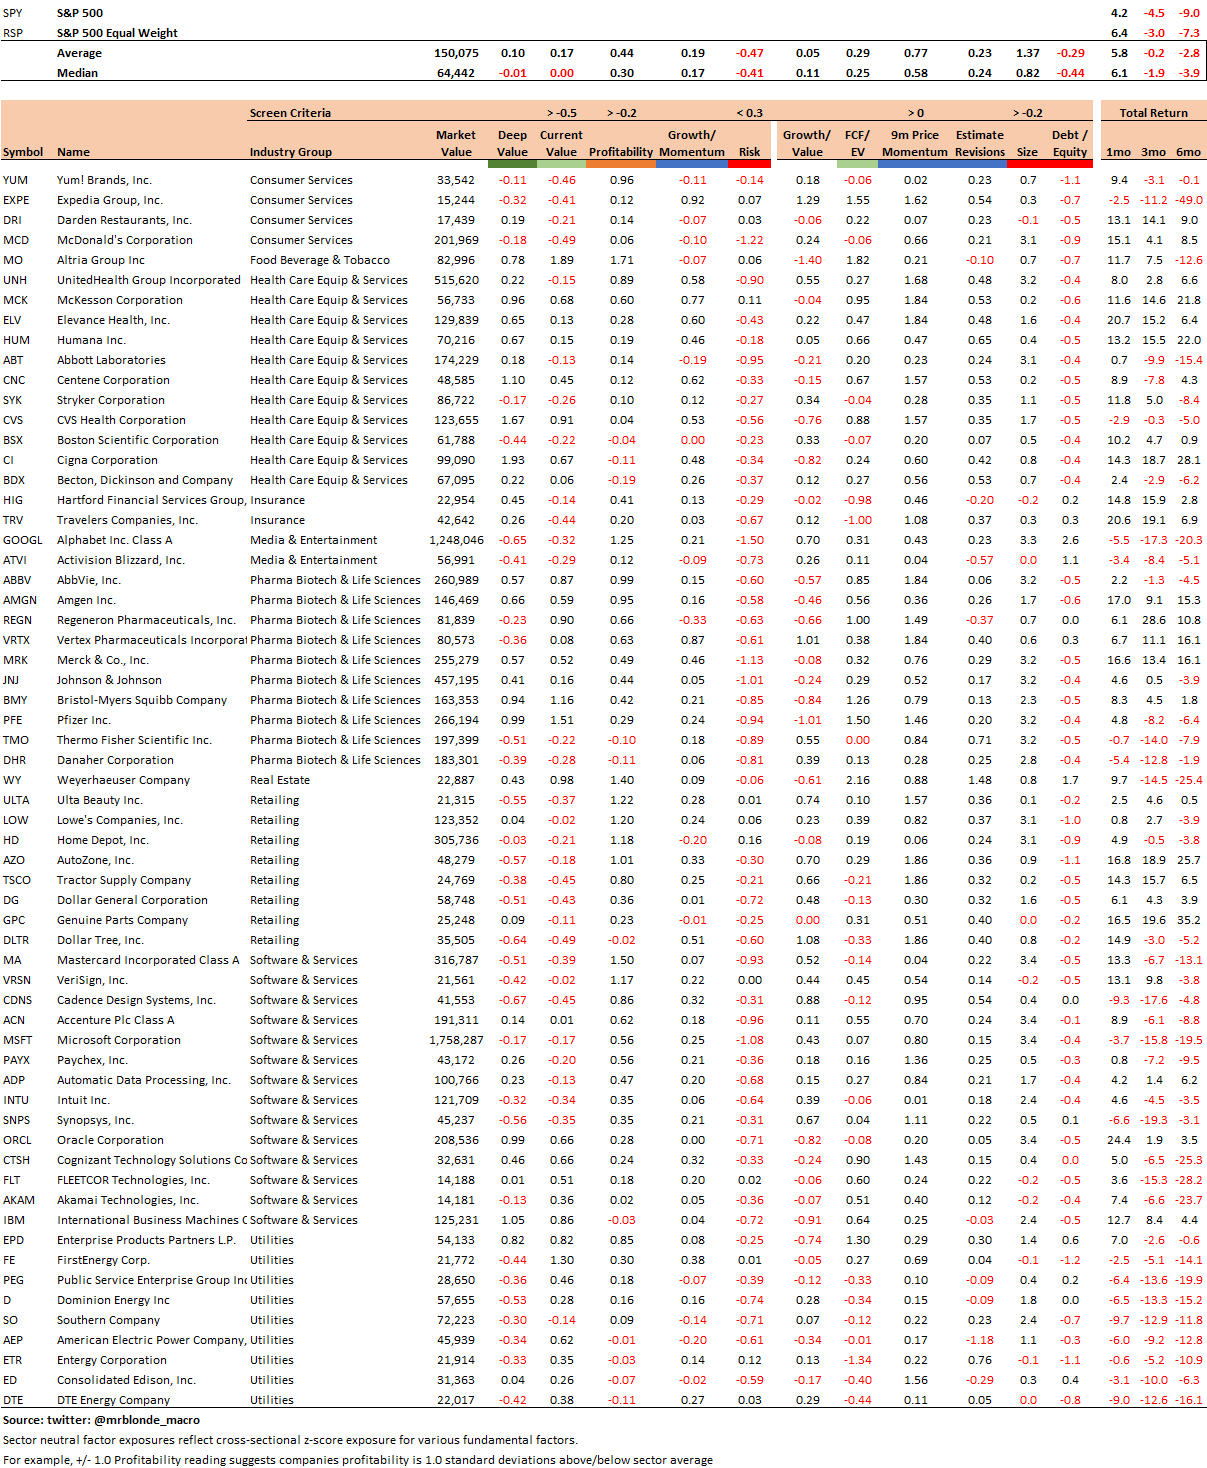Image resolution: width=1207 pixels, height=1468 pixels.
Task: Click Expedia 6mo return -49.0
Action: coord(1188,200)
